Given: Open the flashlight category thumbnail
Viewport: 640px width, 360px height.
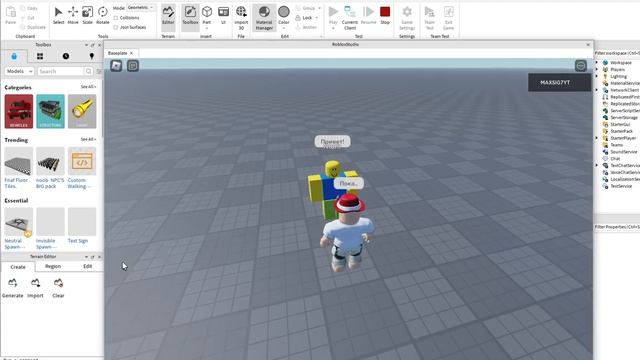Looking at the screenshot, I should point(82,111).
